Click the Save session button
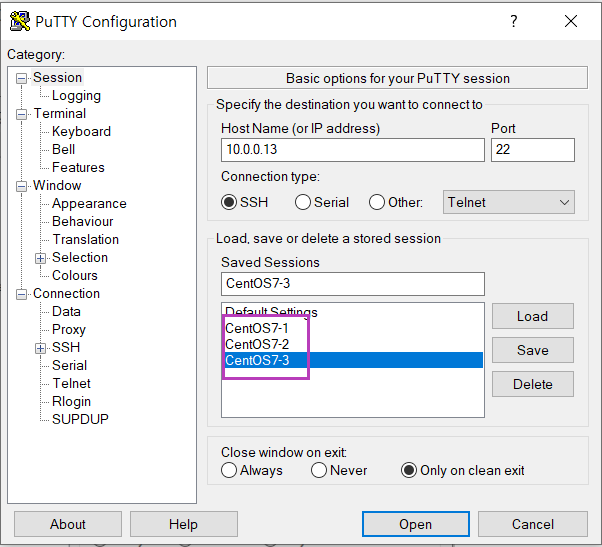The height and width of the screenshot is (547, 602). pyautogui.click(x=533, y=350)
